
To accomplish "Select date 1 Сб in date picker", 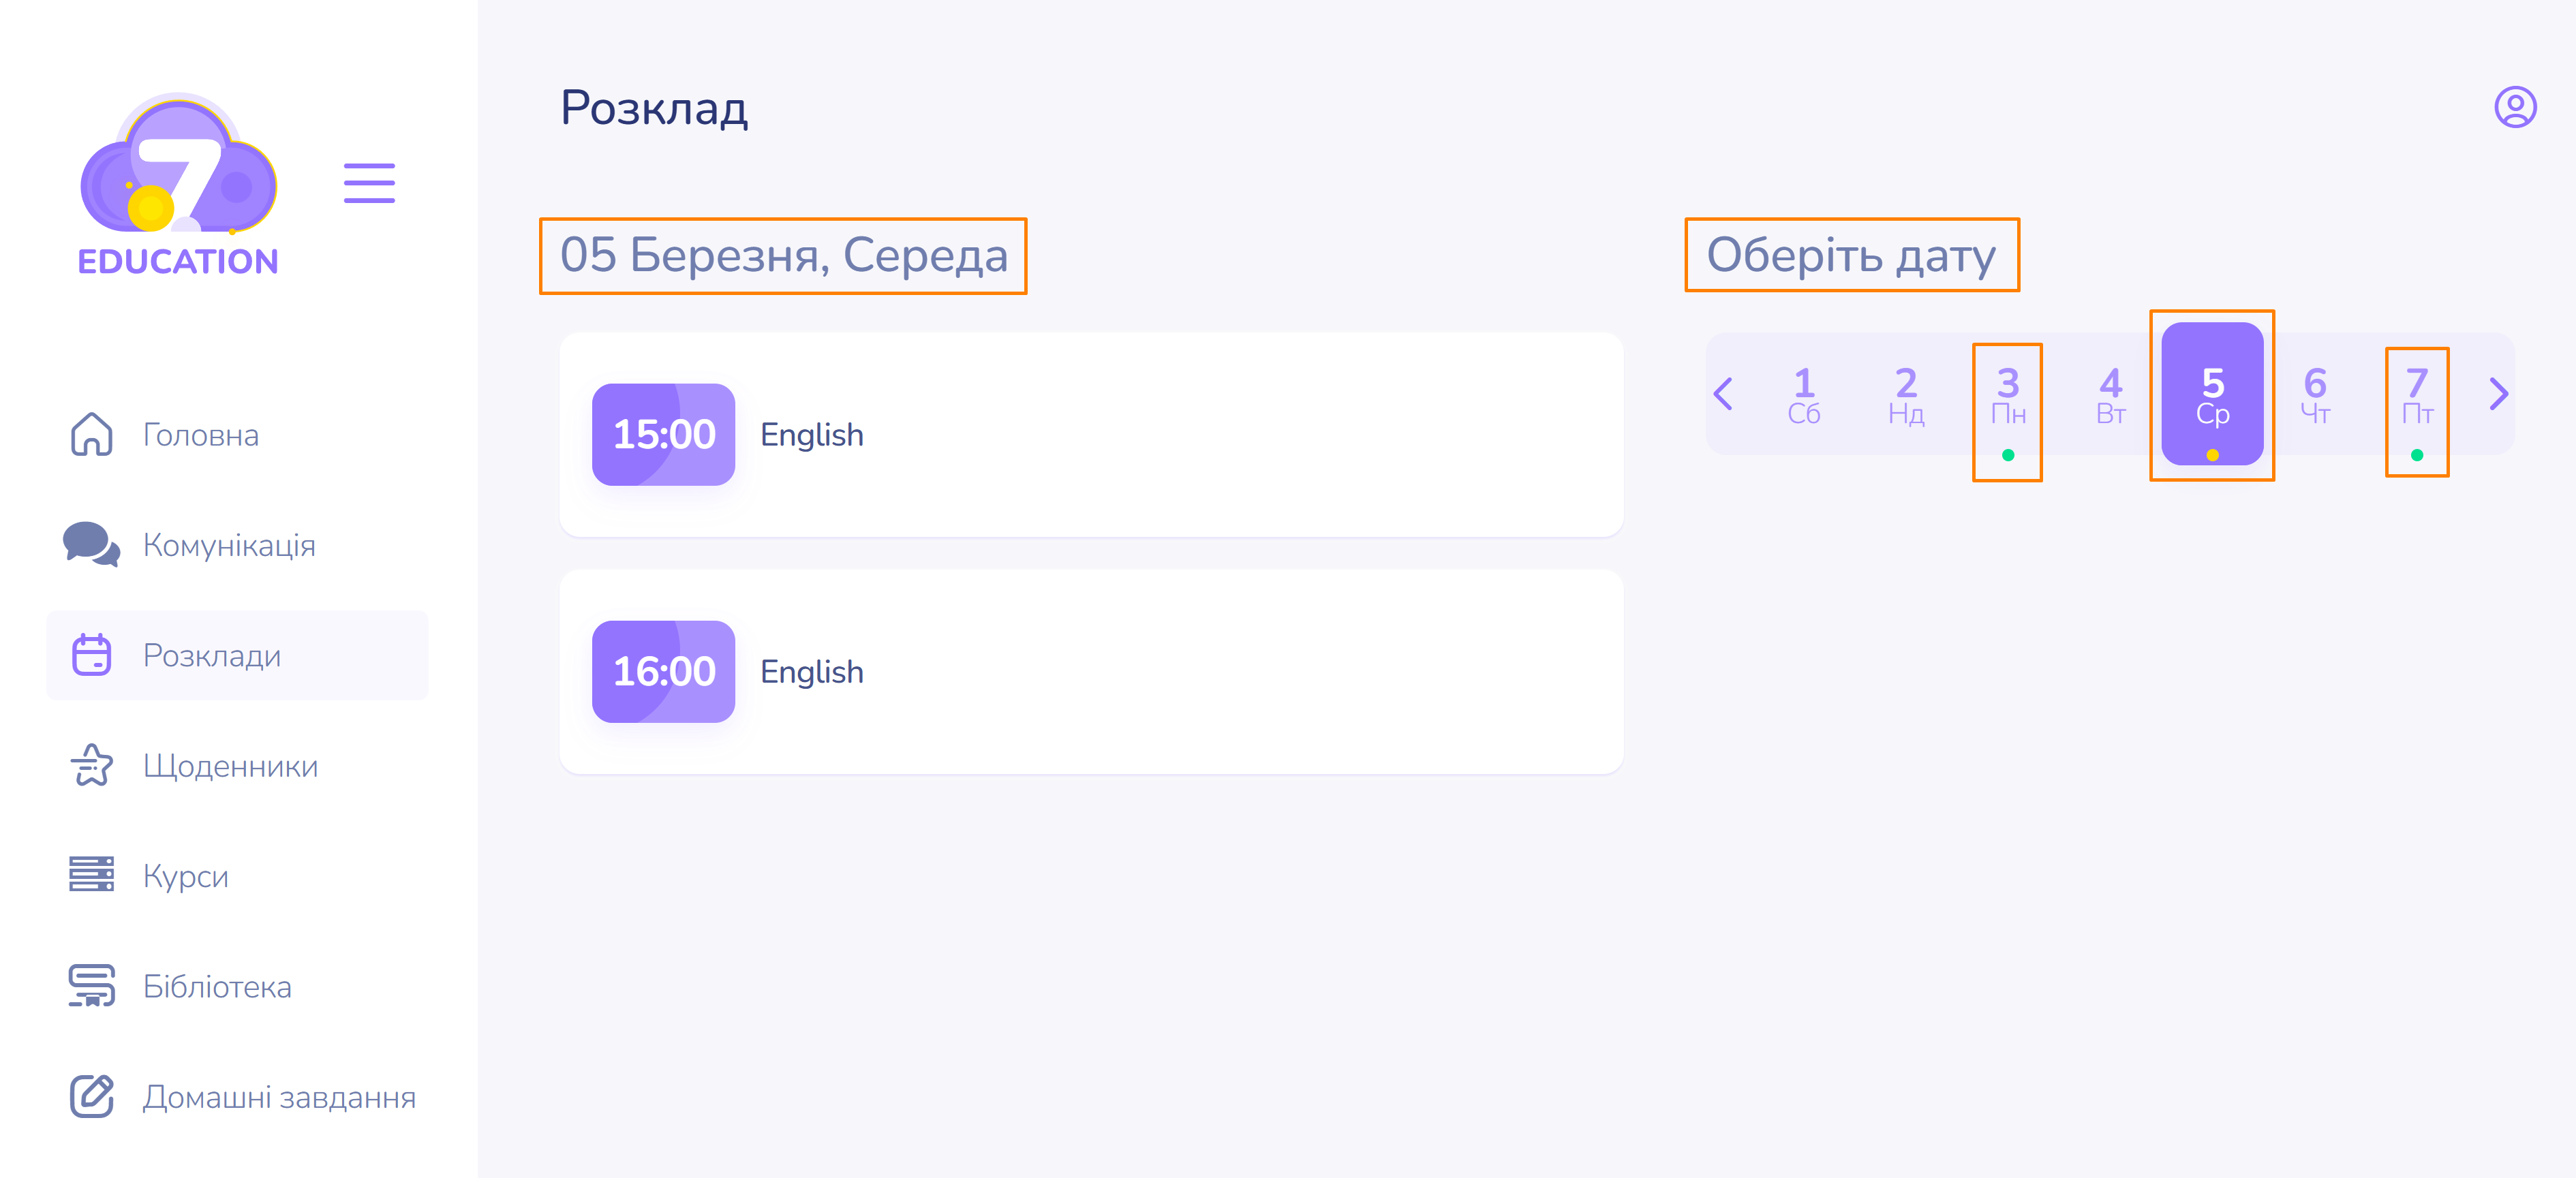I will [1803, 396].
